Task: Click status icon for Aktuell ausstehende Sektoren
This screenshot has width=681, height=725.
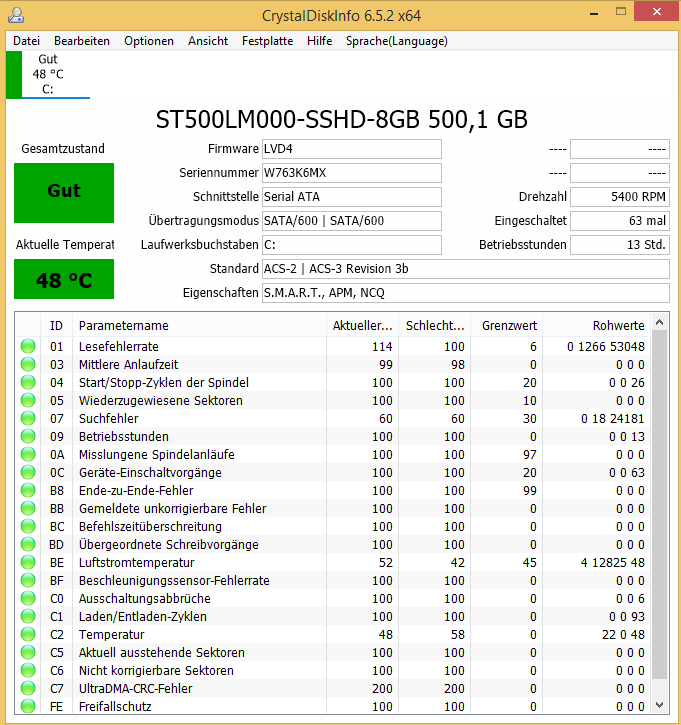Action: pos(28,653)
